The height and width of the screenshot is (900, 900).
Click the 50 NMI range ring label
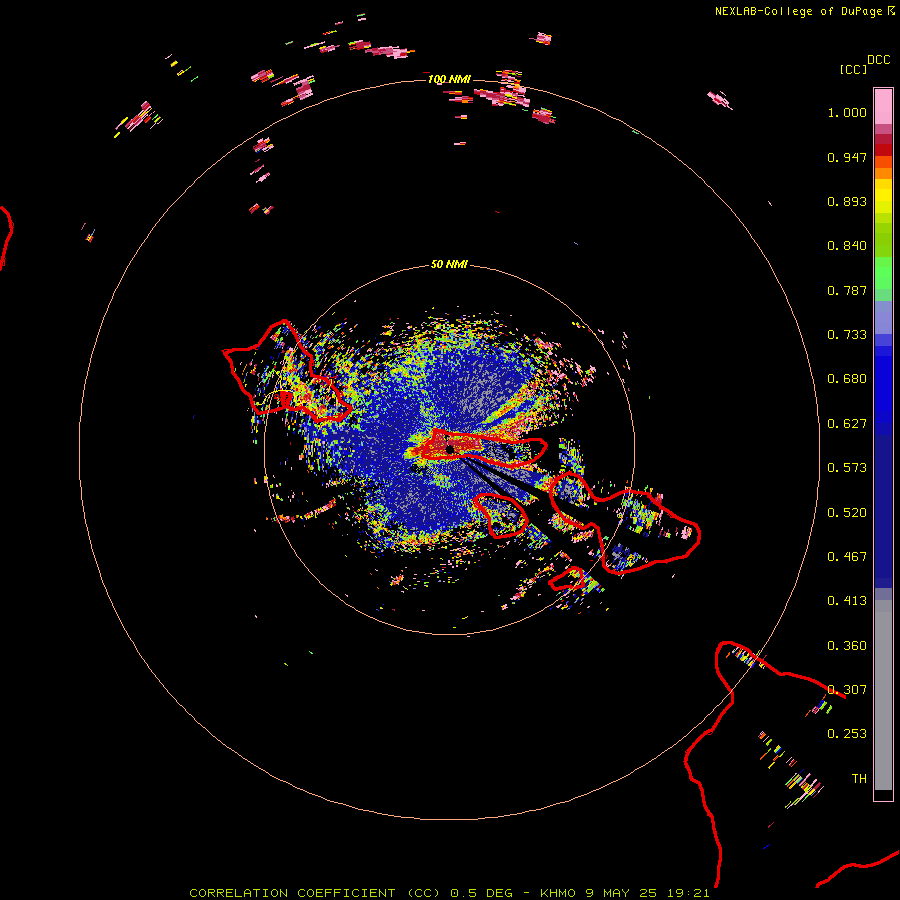[x=449, y=265]
